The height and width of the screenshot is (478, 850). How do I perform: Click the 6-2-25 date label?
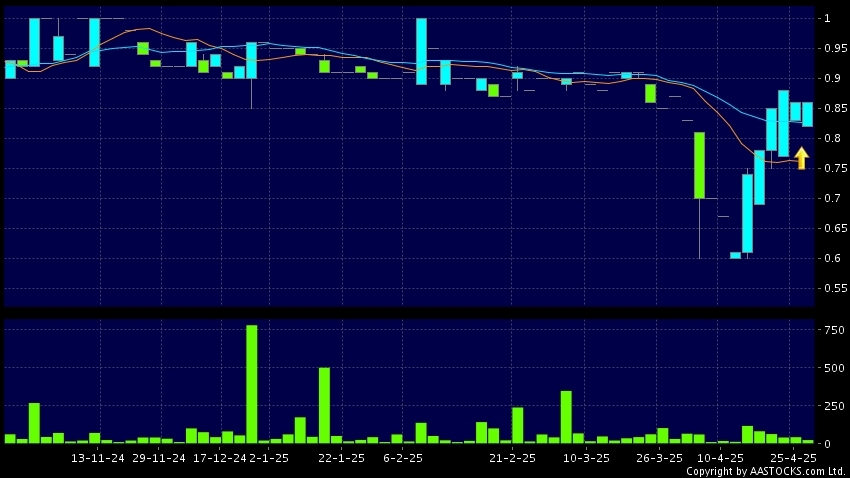pyautogui.click(x=403, y=458)
